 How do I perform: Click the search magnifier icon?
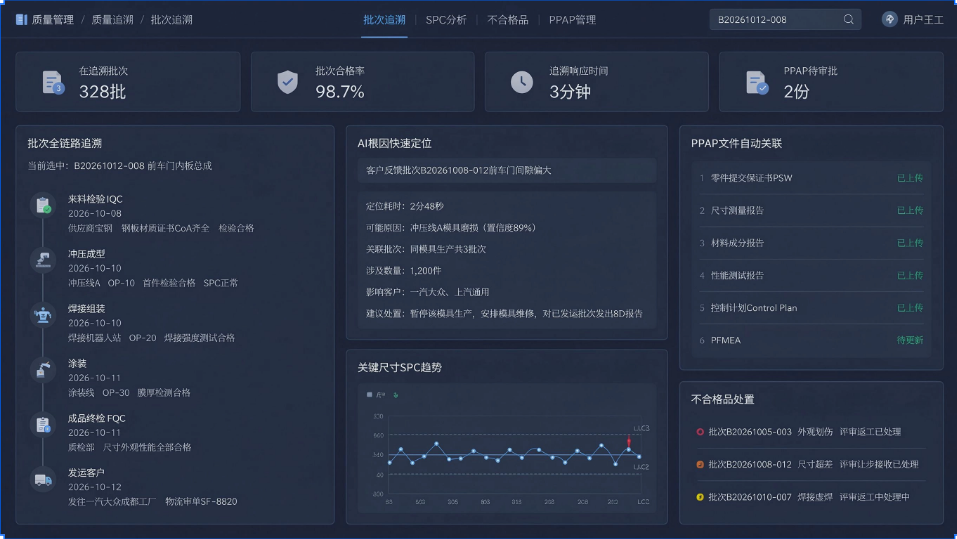[848, 20]
